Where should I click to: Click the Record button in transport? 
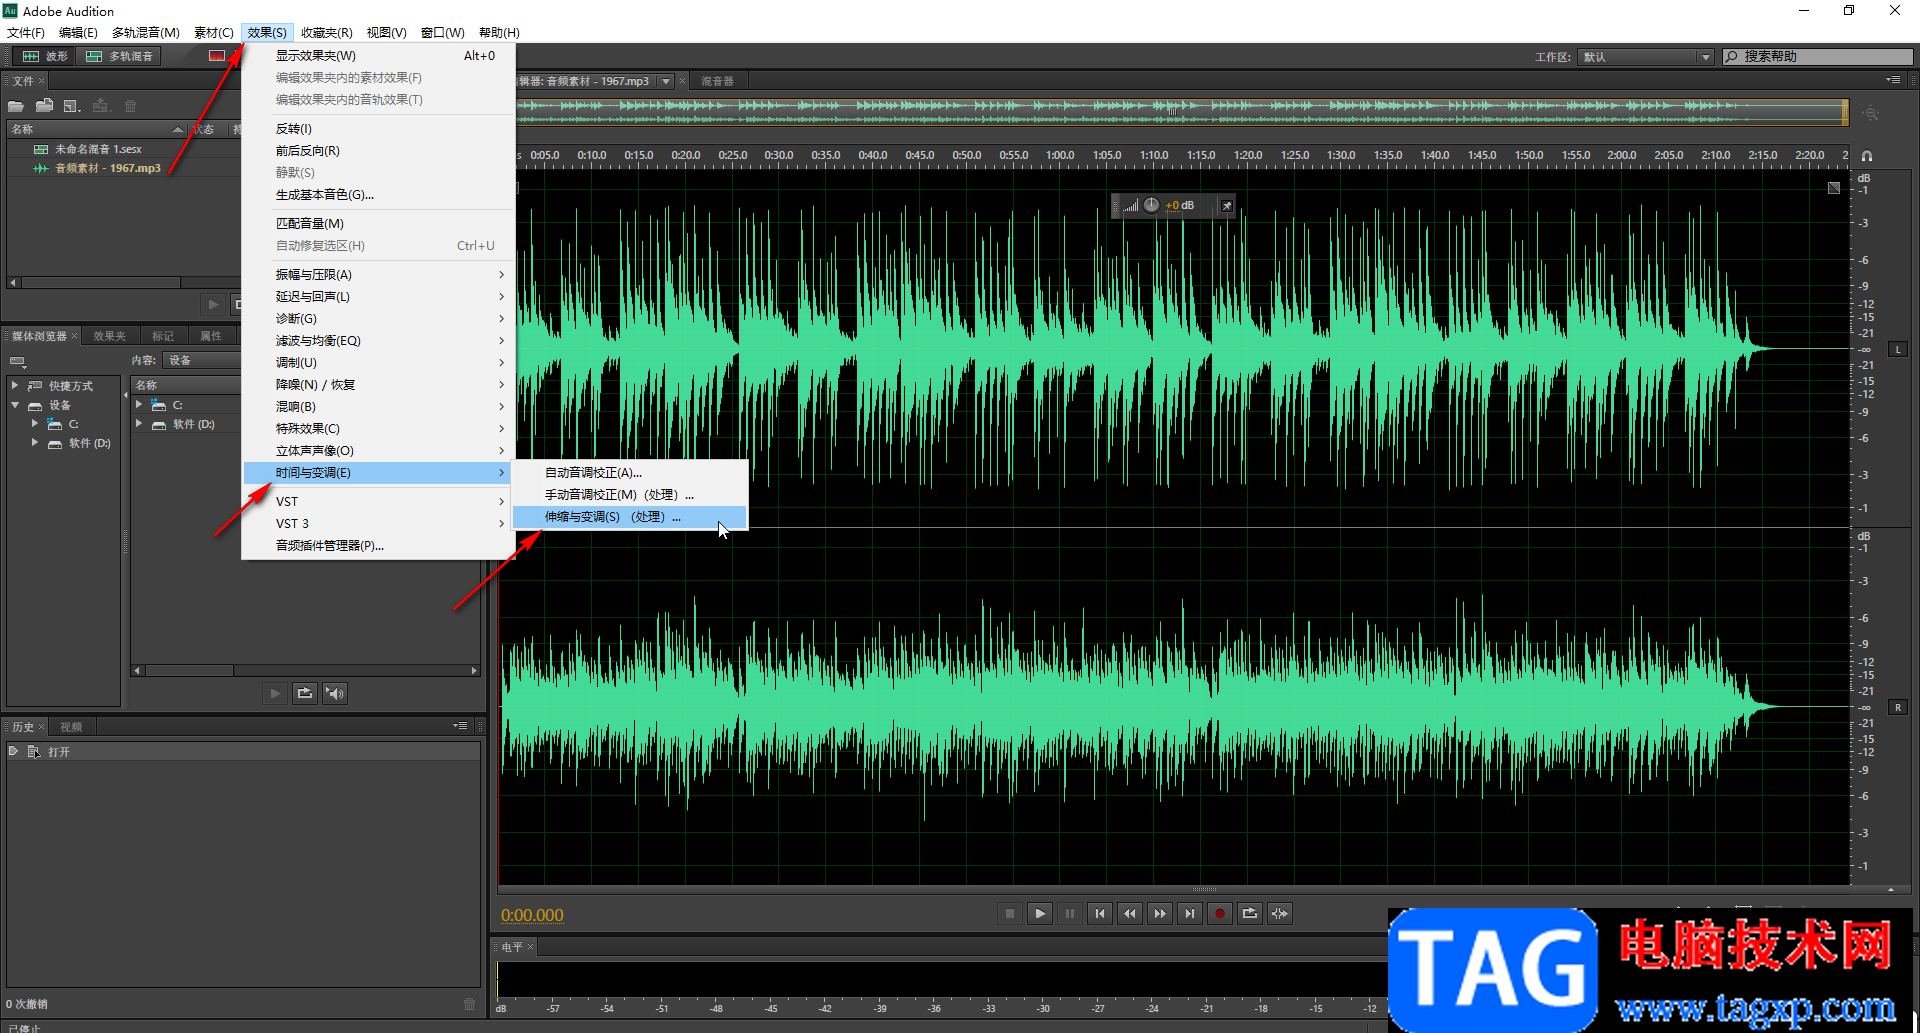coord(1219,913)
